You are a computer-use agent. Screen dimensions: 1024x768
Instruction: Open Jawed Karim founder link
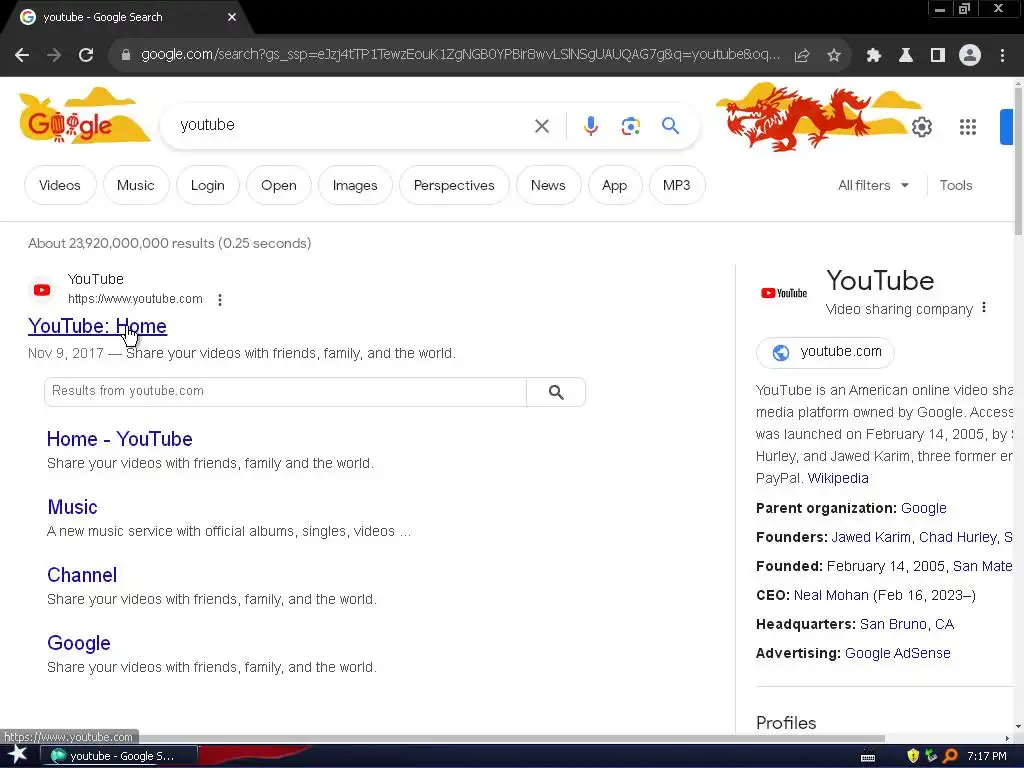[x=871, y=537]
